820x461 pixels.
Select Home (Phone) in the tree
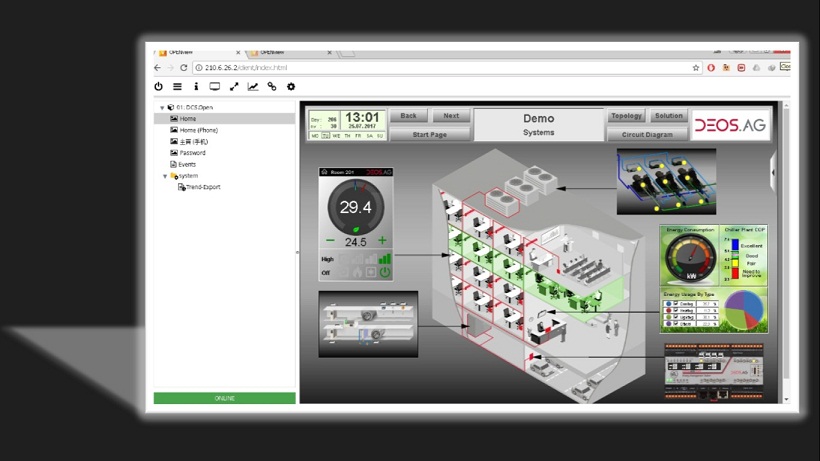(198, 130)
